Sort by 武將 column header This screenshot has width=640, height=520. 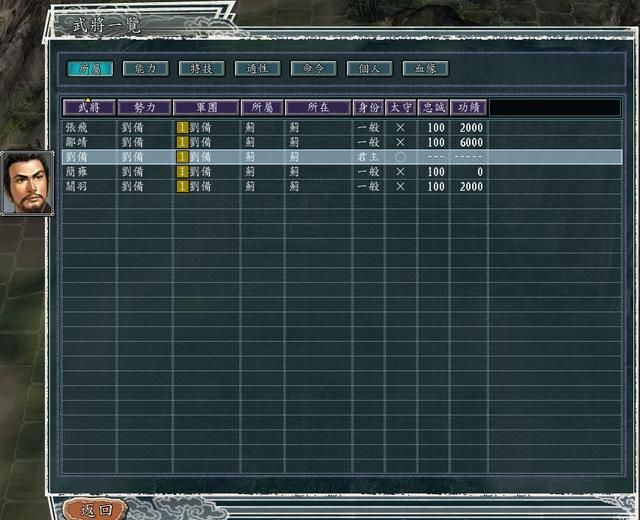(x=89, y=107)
